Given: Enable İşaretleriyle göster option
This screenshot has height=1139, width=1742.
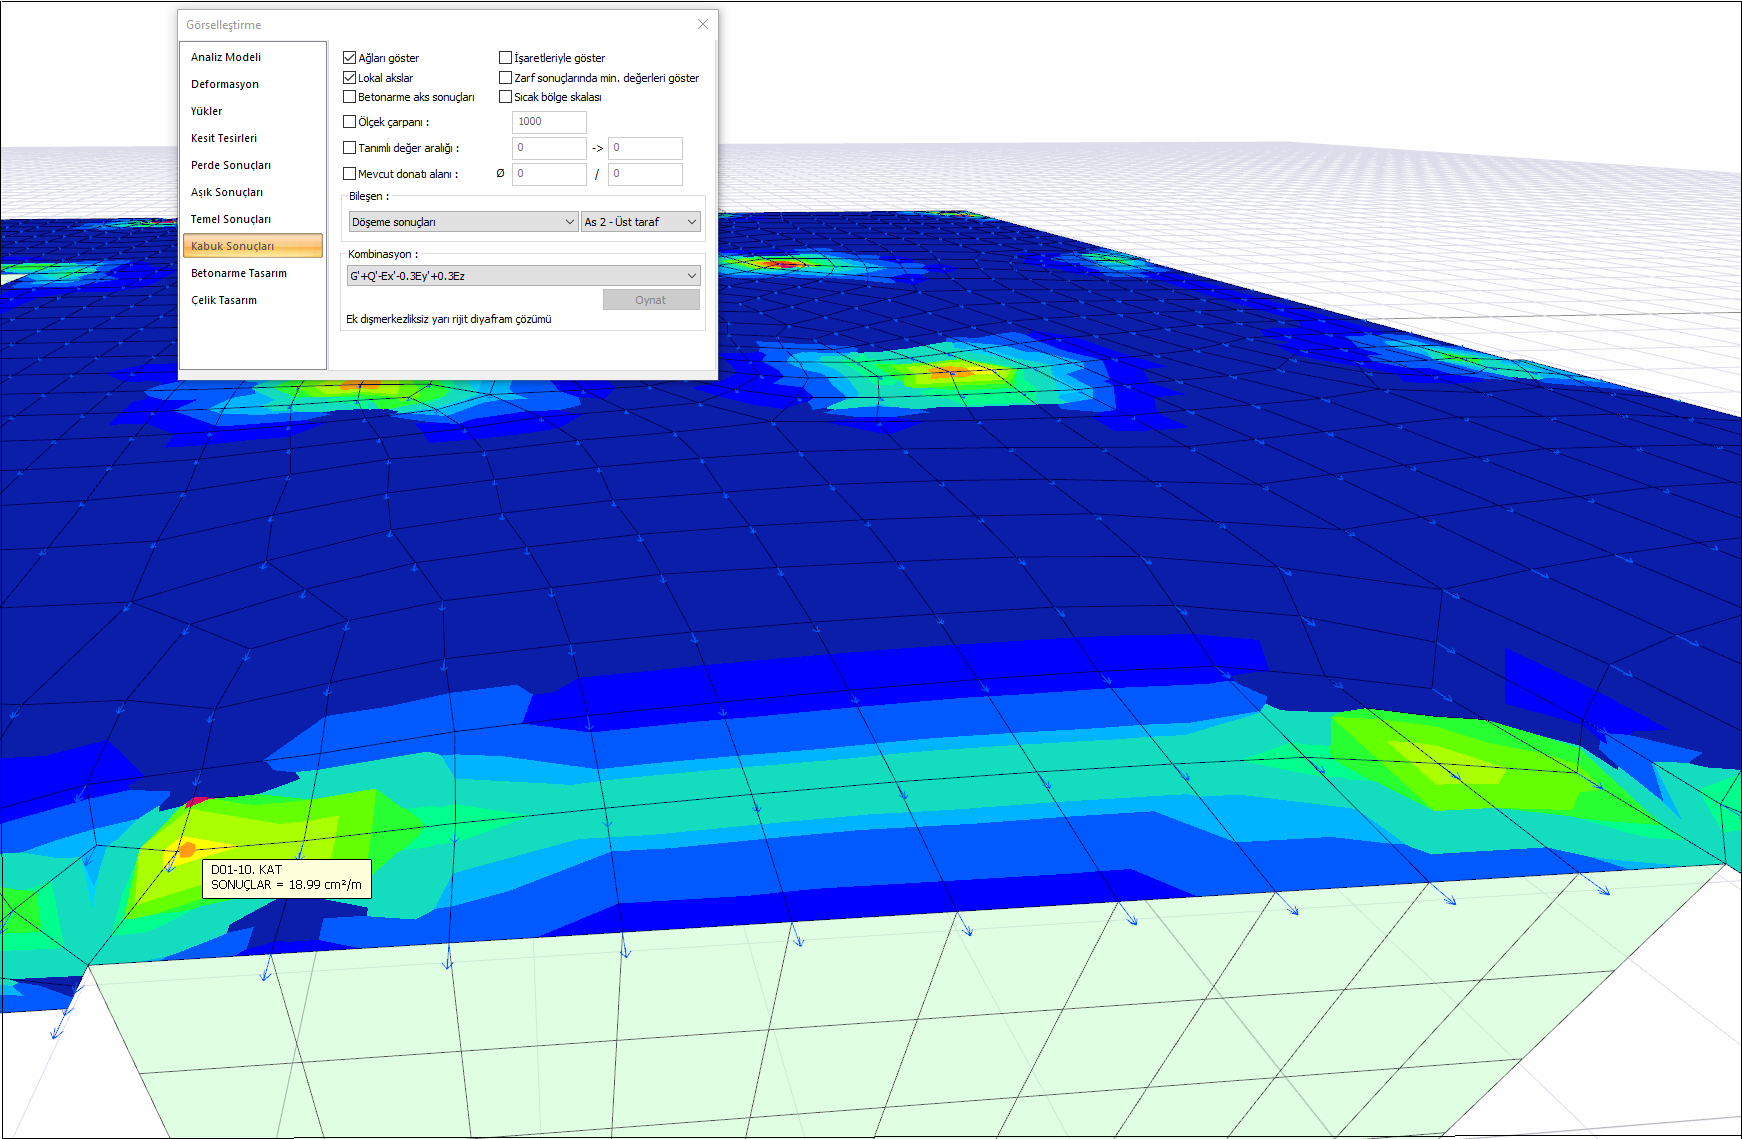Looking at the screenshot, I should [506, 58].
